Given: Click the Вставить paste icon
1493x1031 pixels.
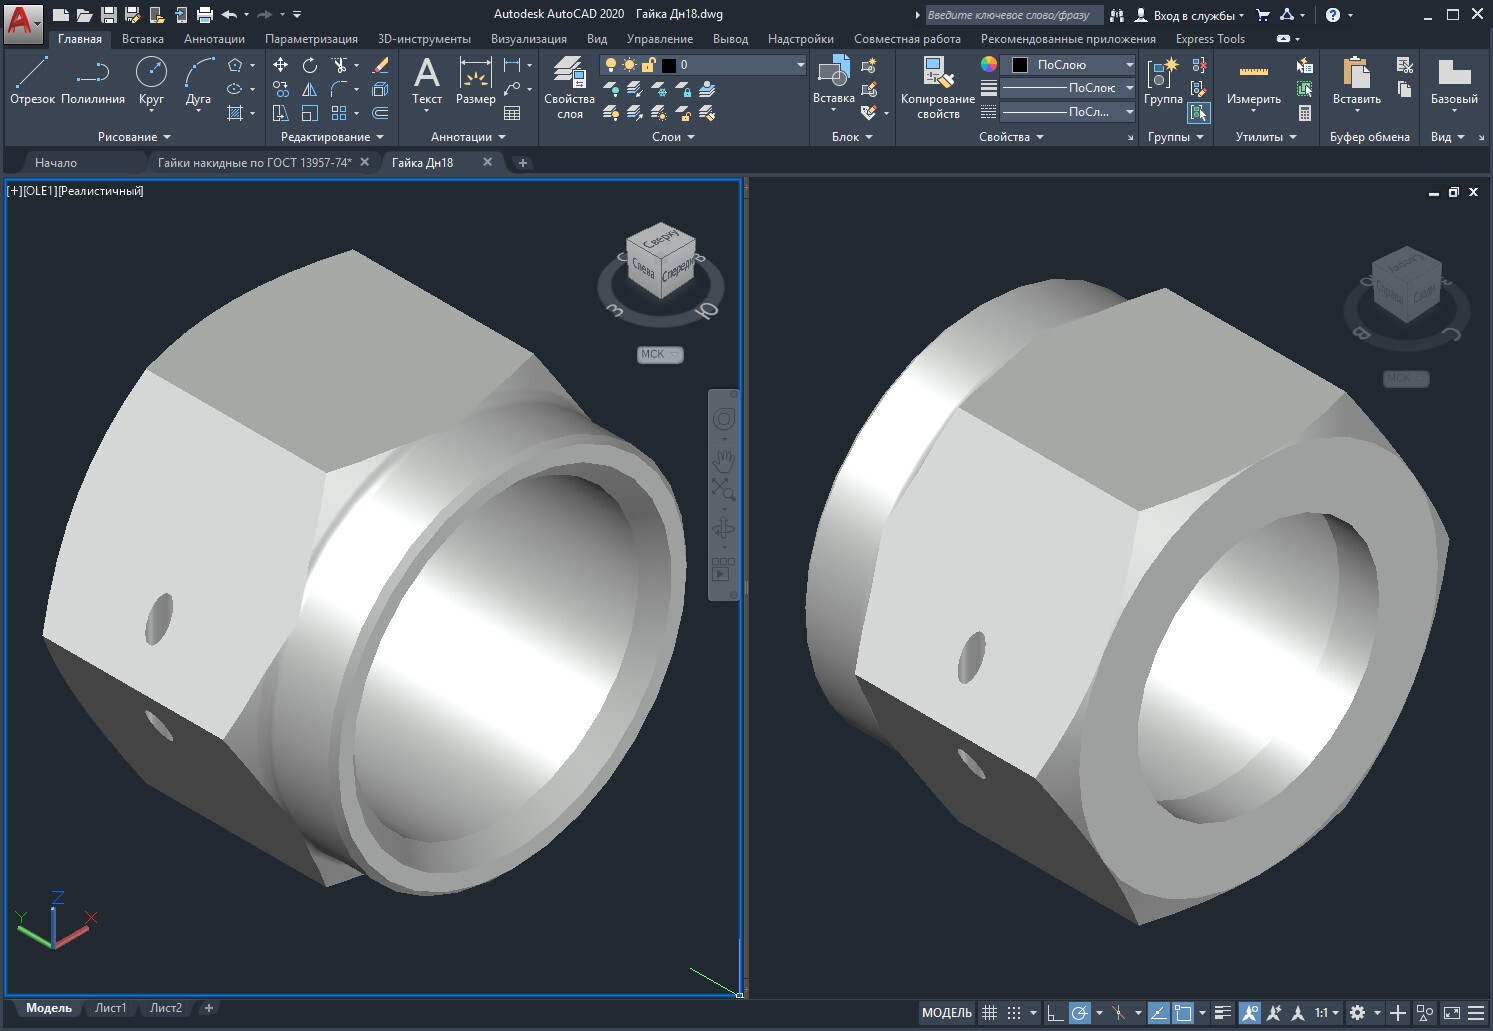Looking at the screenshot, I should 1357,80.
